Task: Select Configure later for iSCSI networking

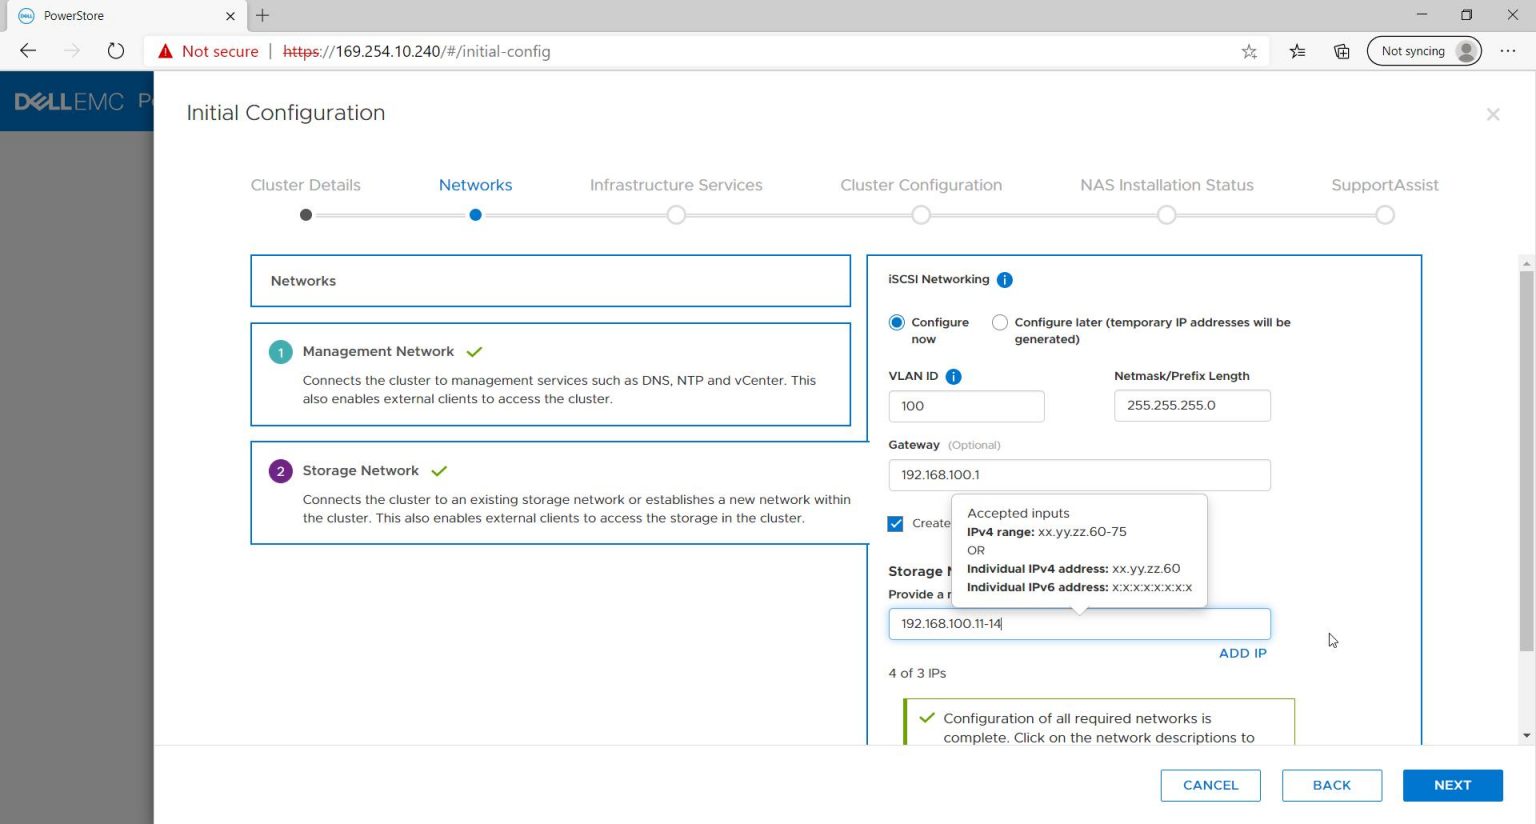Action: 999,322
